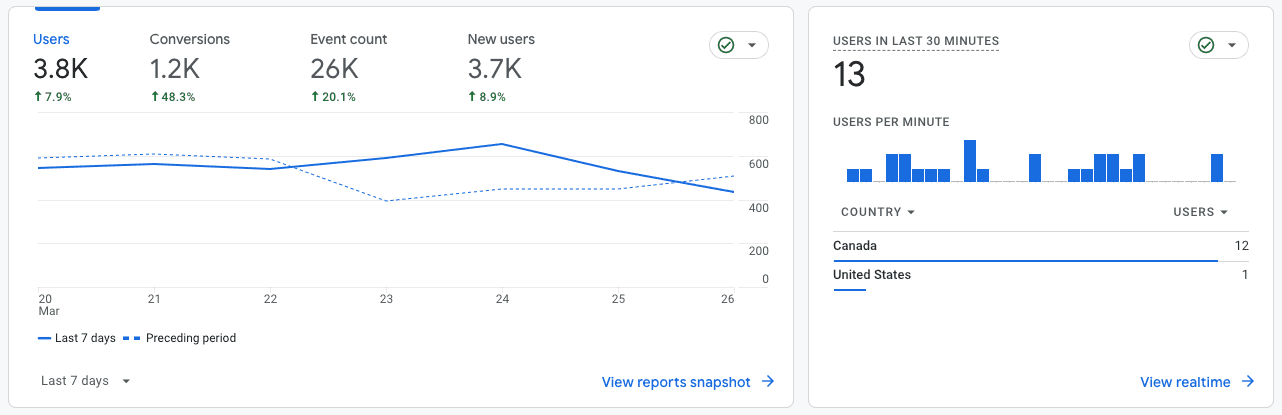Click the Users in last 30 minutes heading
Viewport: 1282px width, 415px height.
point(915,41)
